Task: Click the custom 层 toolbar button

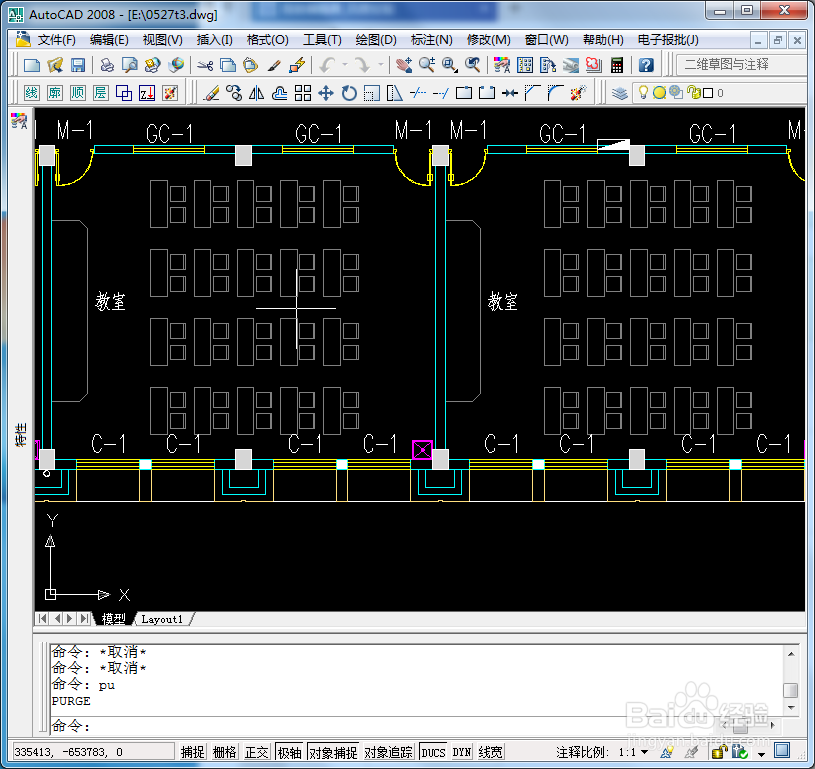Action: pos(100,93)
